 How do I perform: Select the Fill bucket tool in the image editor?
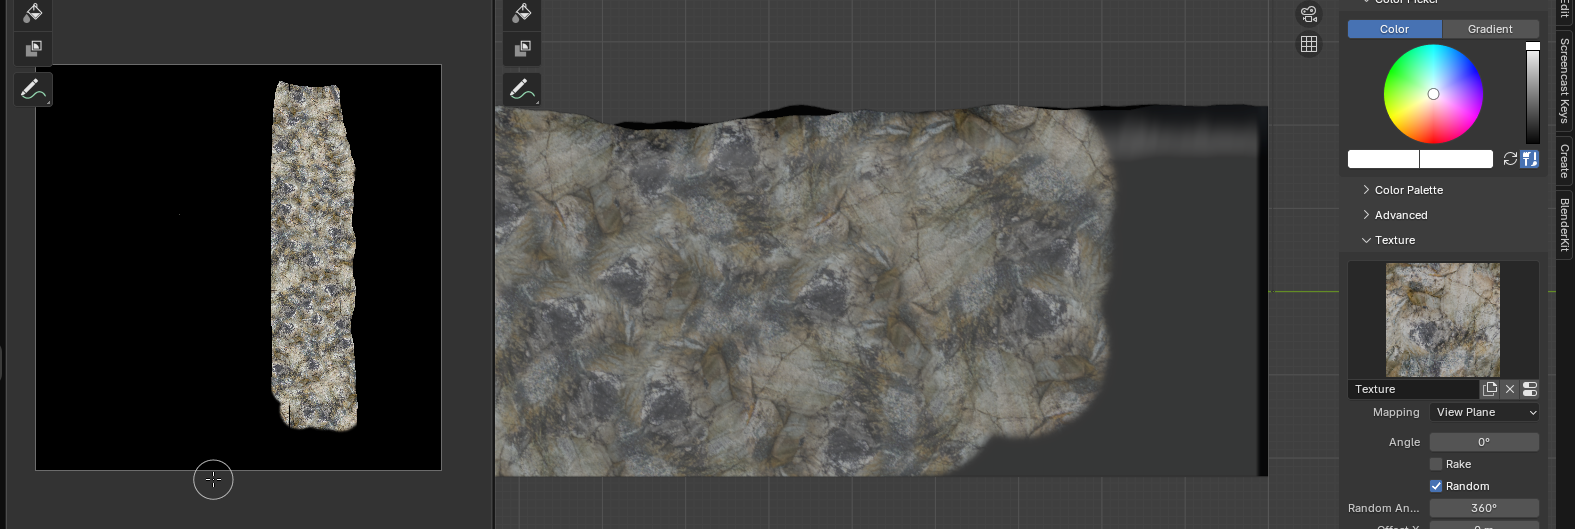point(33,13)
